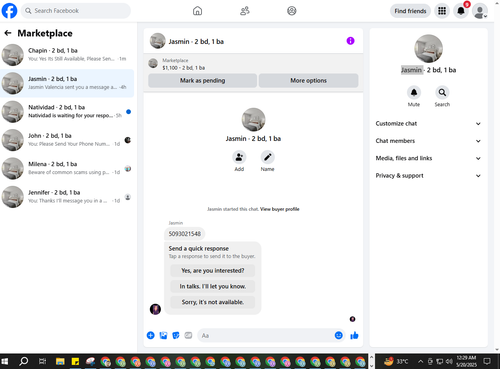This screenshot has height=369, width=500.
Task: Click the More options button
Action: click(x=308, y=80)
